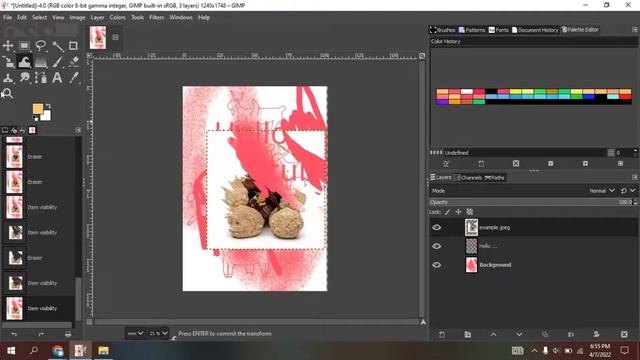This screenshot has width=640, height=360.
Task: Open the palette dock tab menu
Action: 635,29
